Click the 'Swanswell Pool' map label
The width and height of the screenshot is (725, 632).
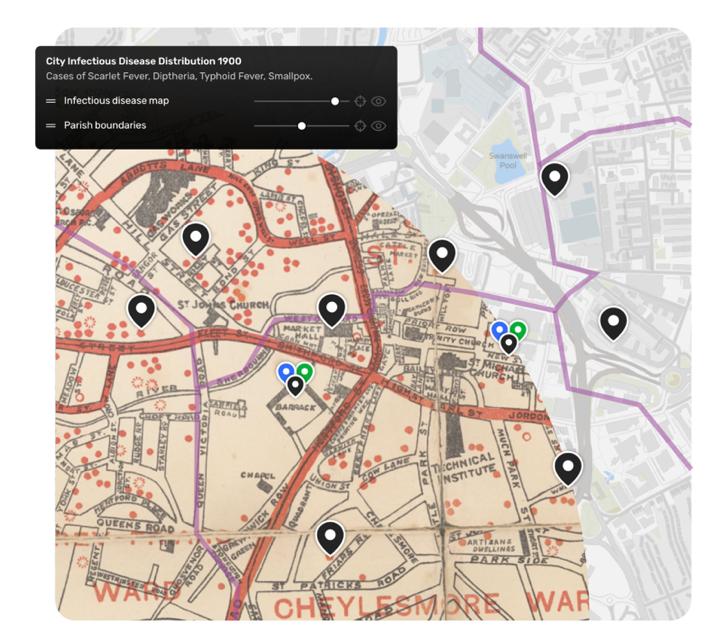pos(508,160)
